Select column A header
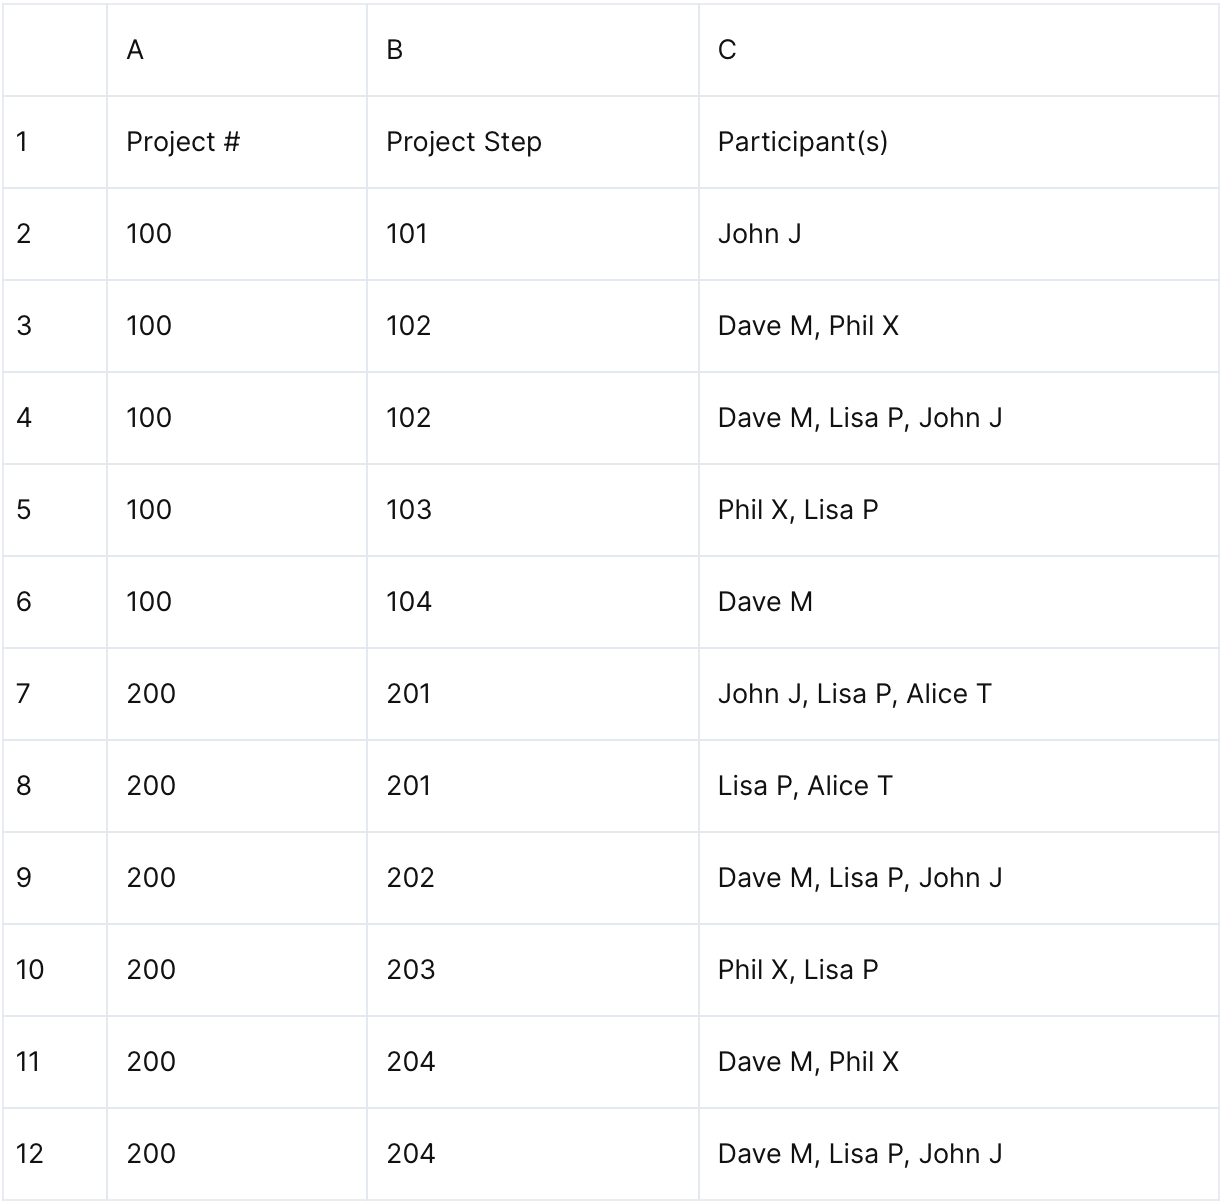 (236, 50)
